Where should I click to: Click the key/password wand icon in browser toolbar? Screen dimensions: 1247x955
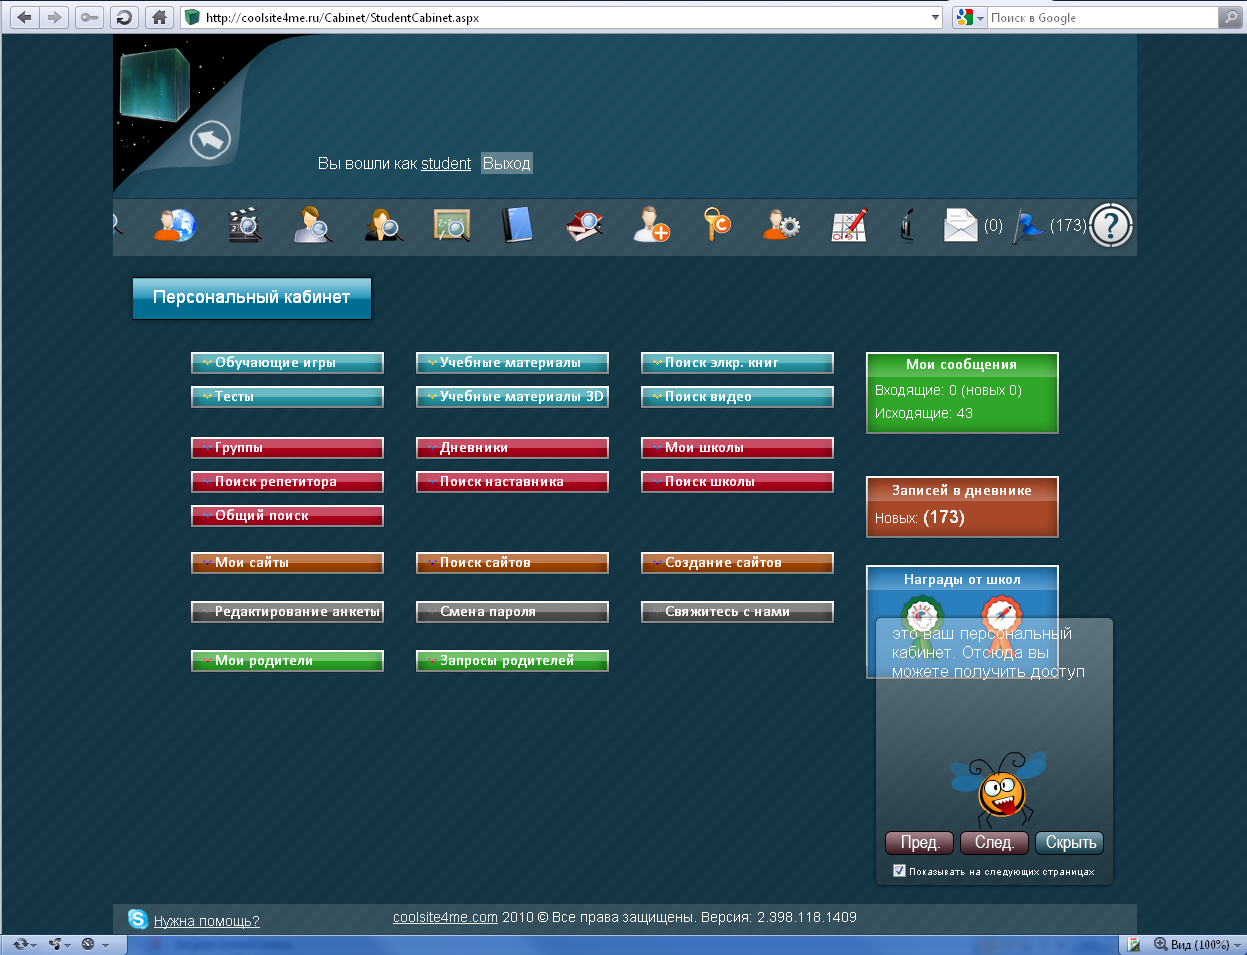pos(89,17)
